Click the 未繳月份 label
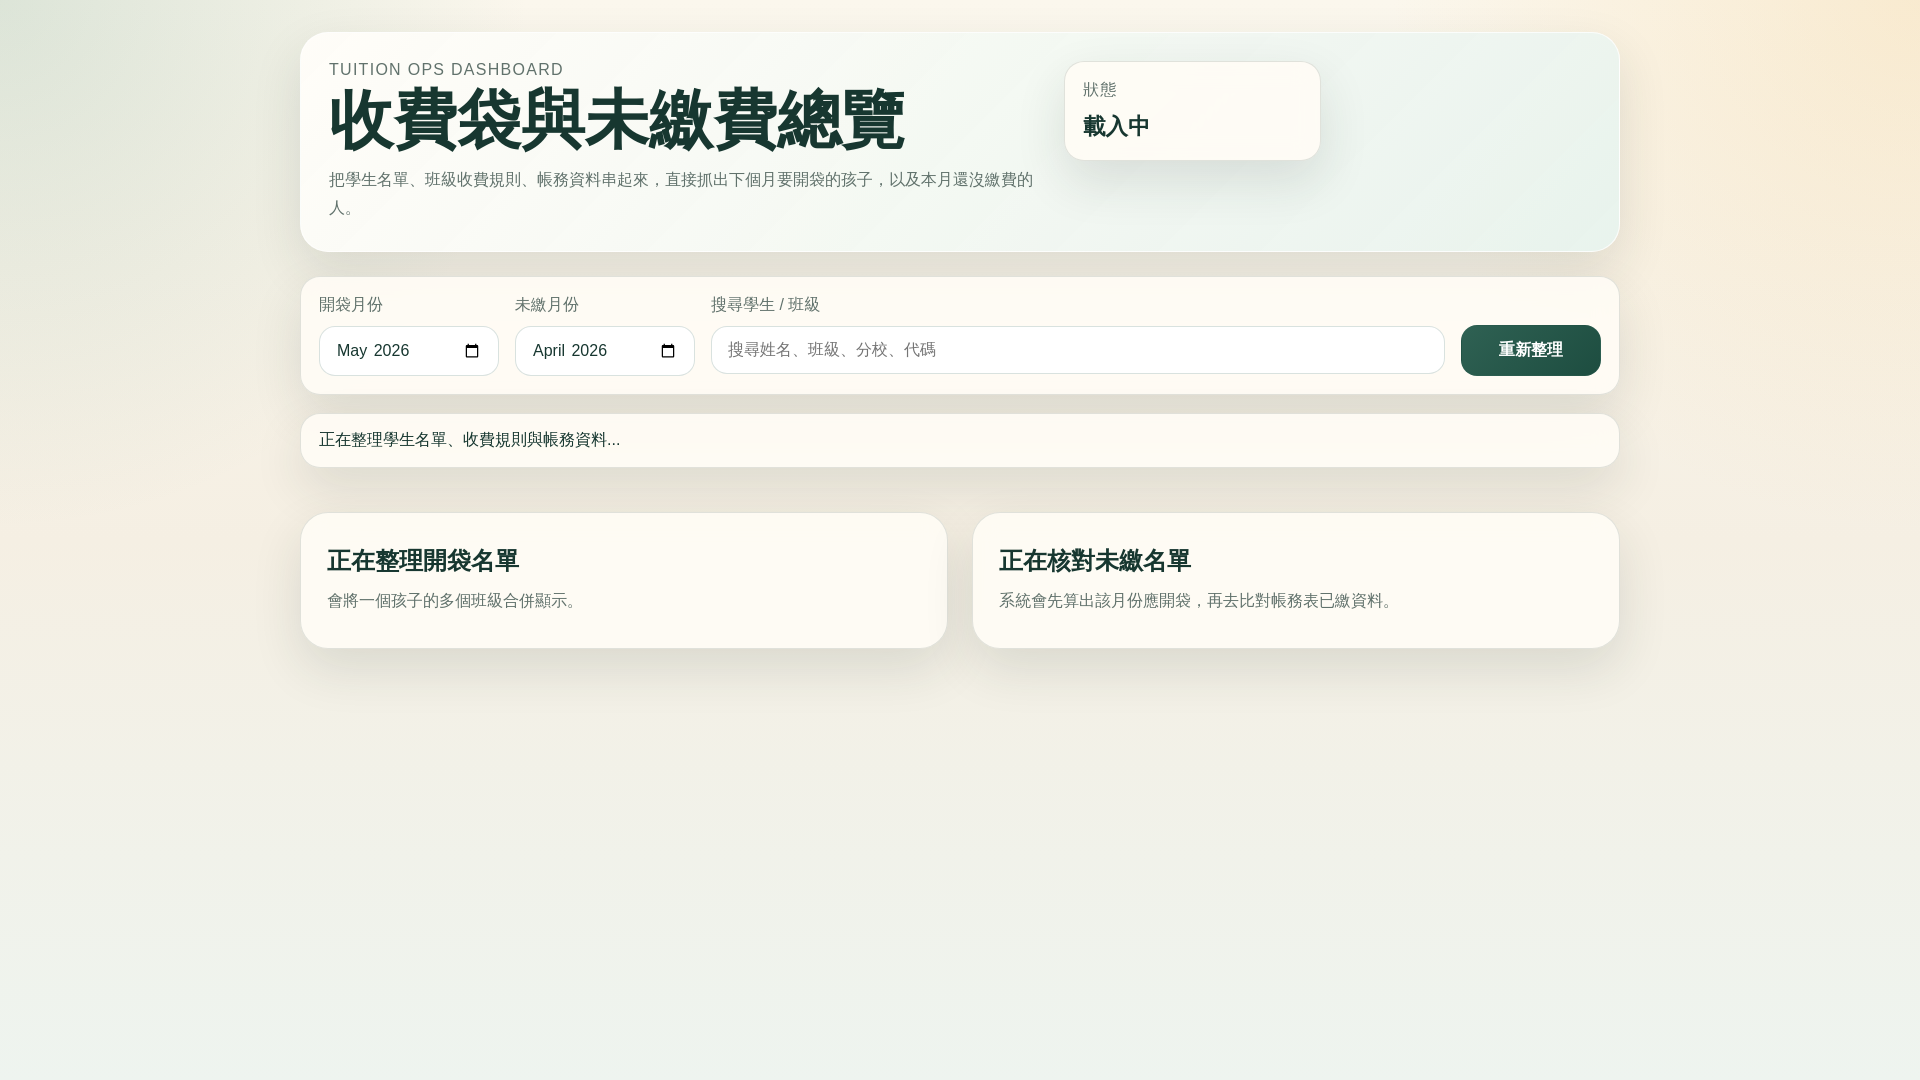Viewport: 1920px width, 1080px height. pyautogui.click(x=547, y=304)
